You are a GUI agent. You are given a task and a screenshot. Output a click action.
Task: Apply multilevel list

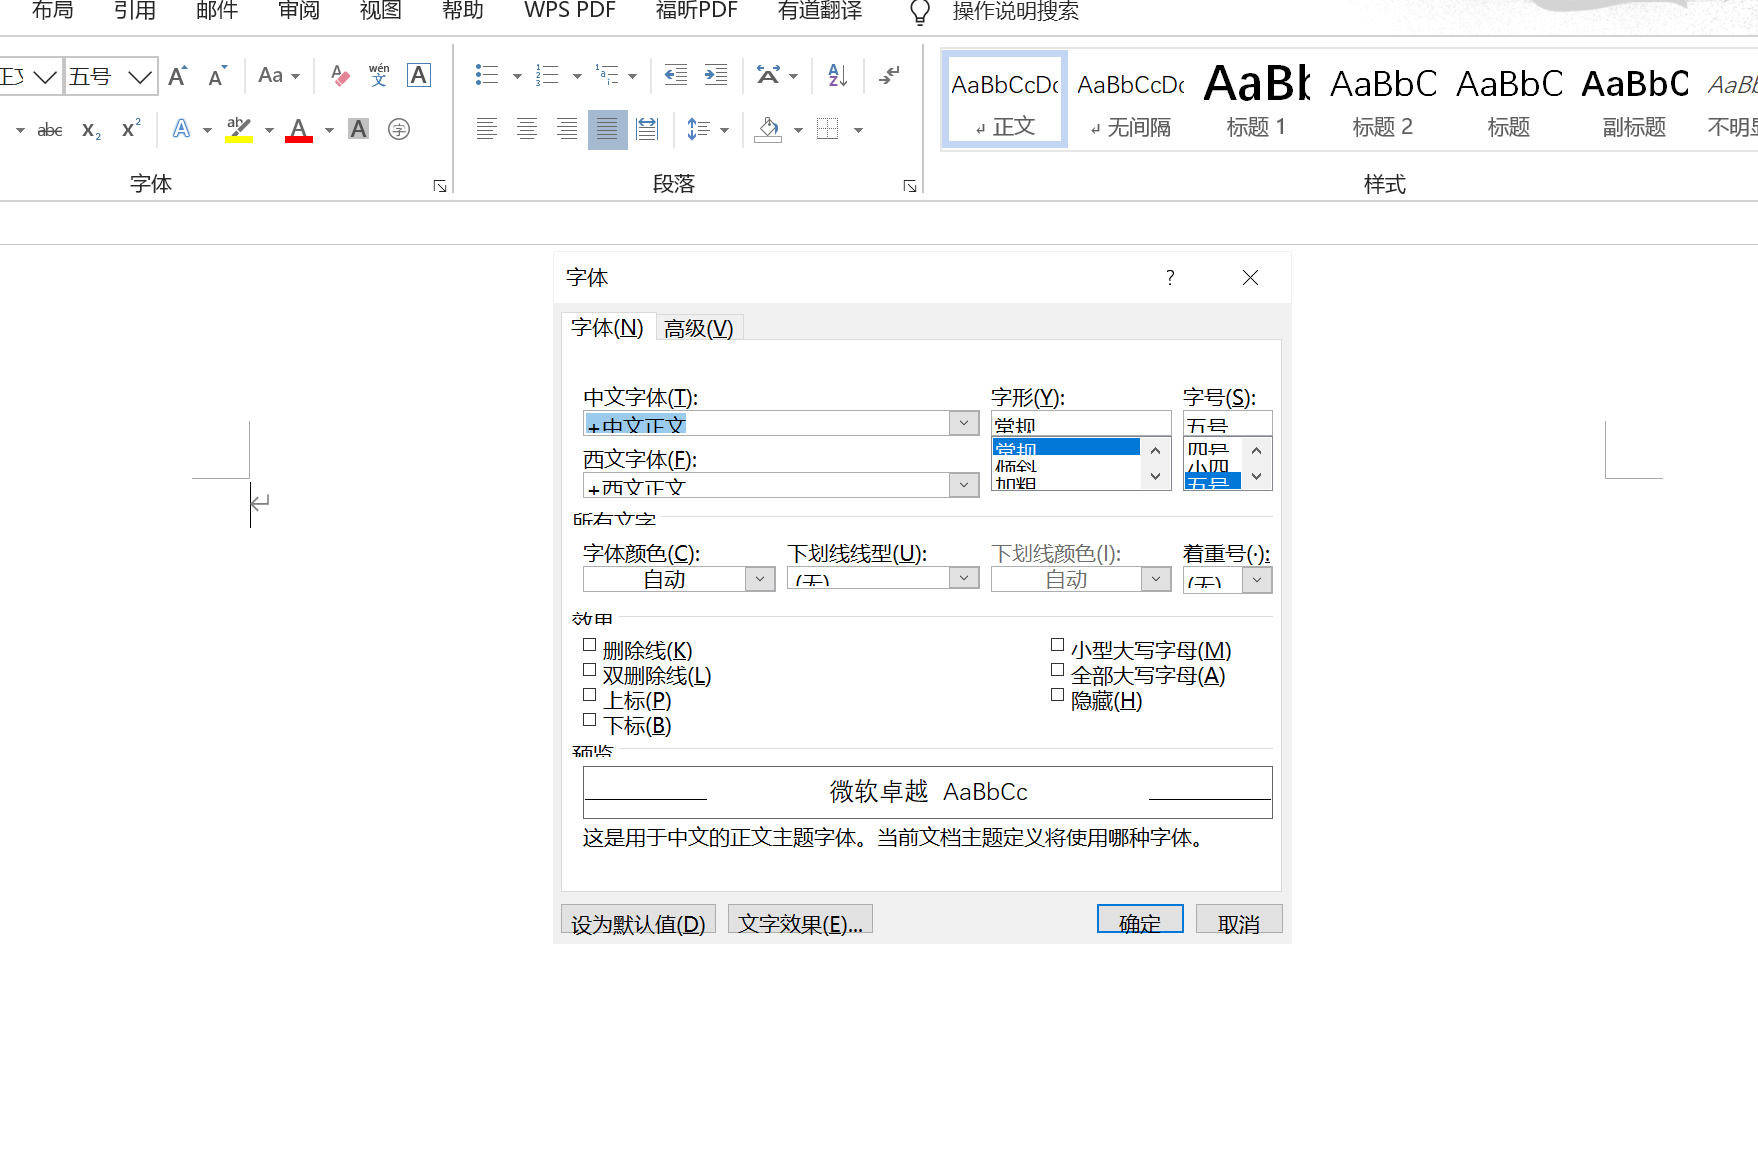click(x=607, y=75)
